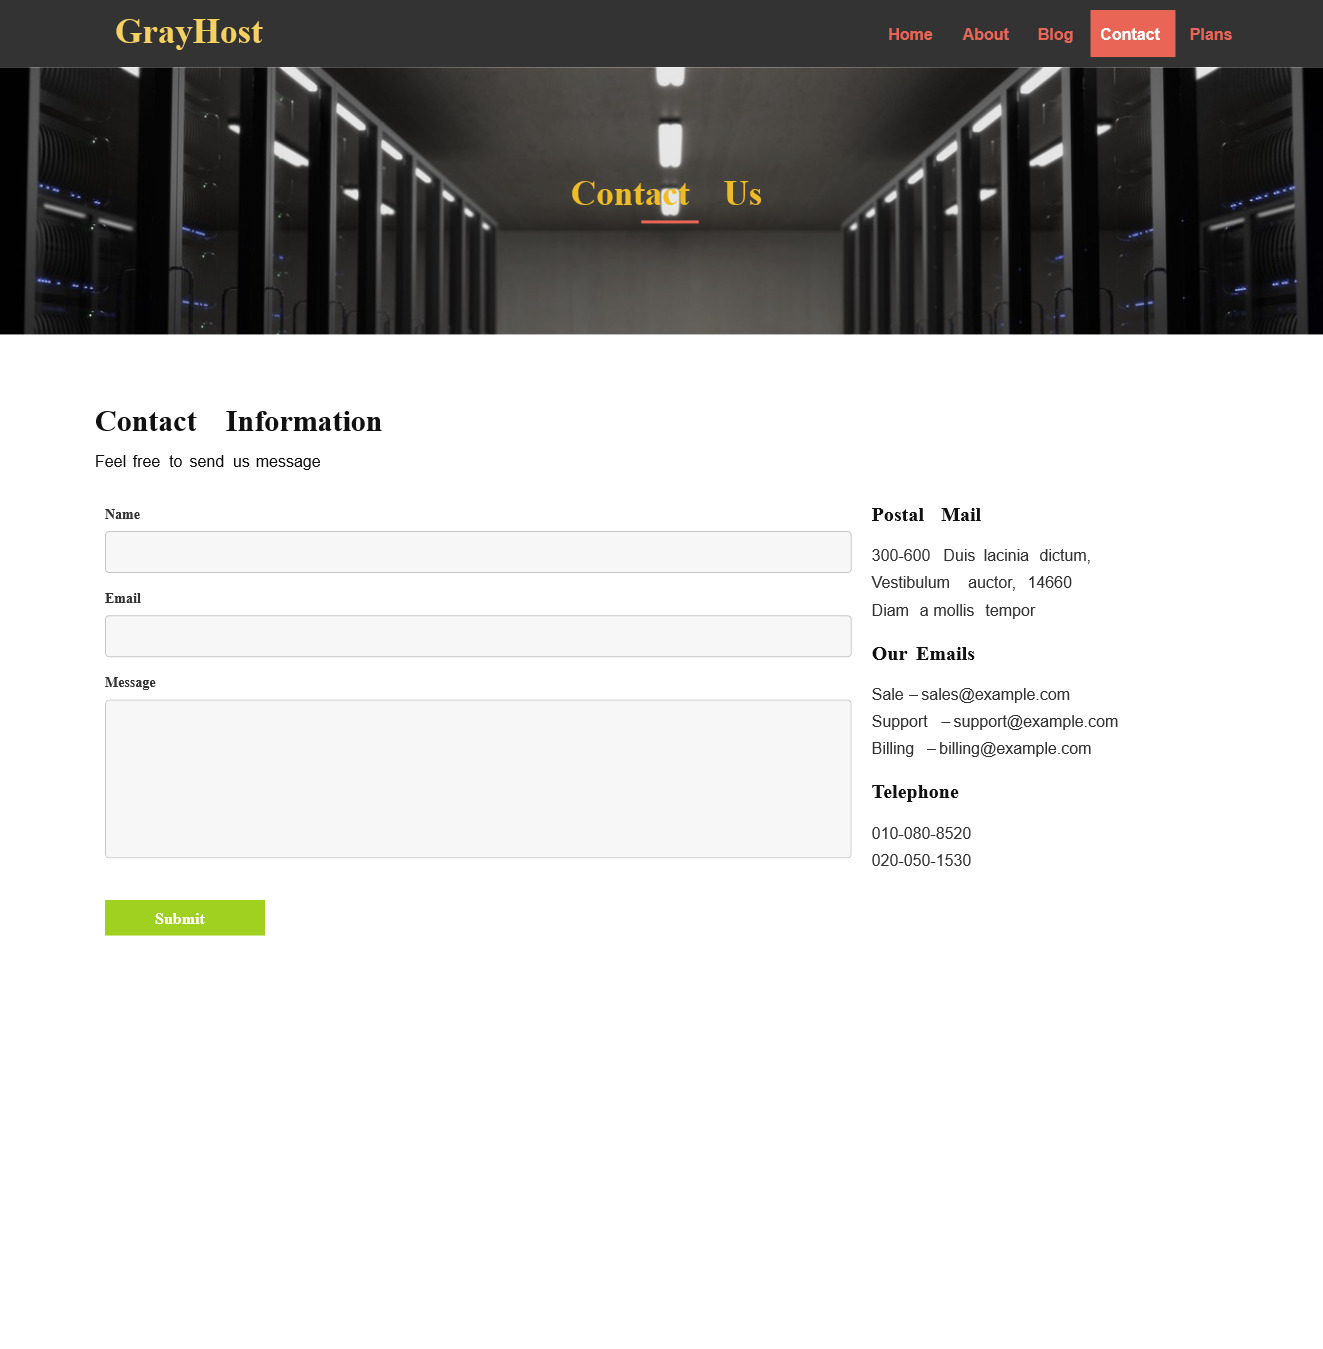Viewport: 1323px width, 1349px height.
Task: Click the Contact Us banner heading
Action: coord(666,194)
